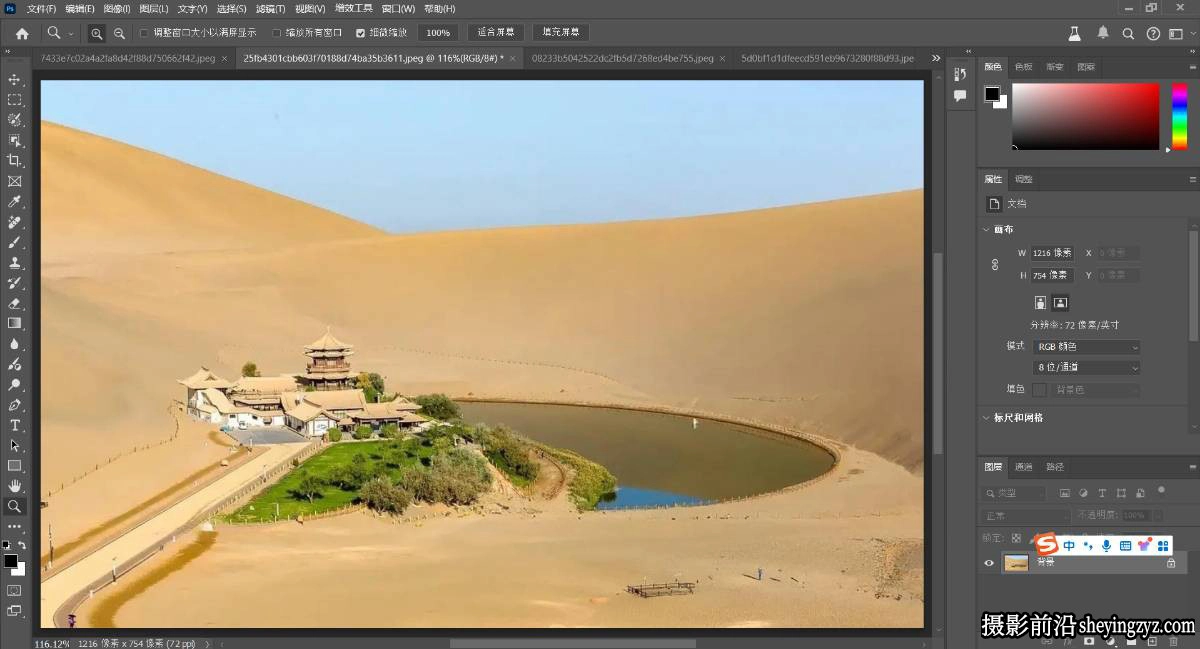Image resolution: width=1200 pixels, height=649 pixels.
Task: Hide the 背景 layer via eye icon
Action: (x=989, y=563)
